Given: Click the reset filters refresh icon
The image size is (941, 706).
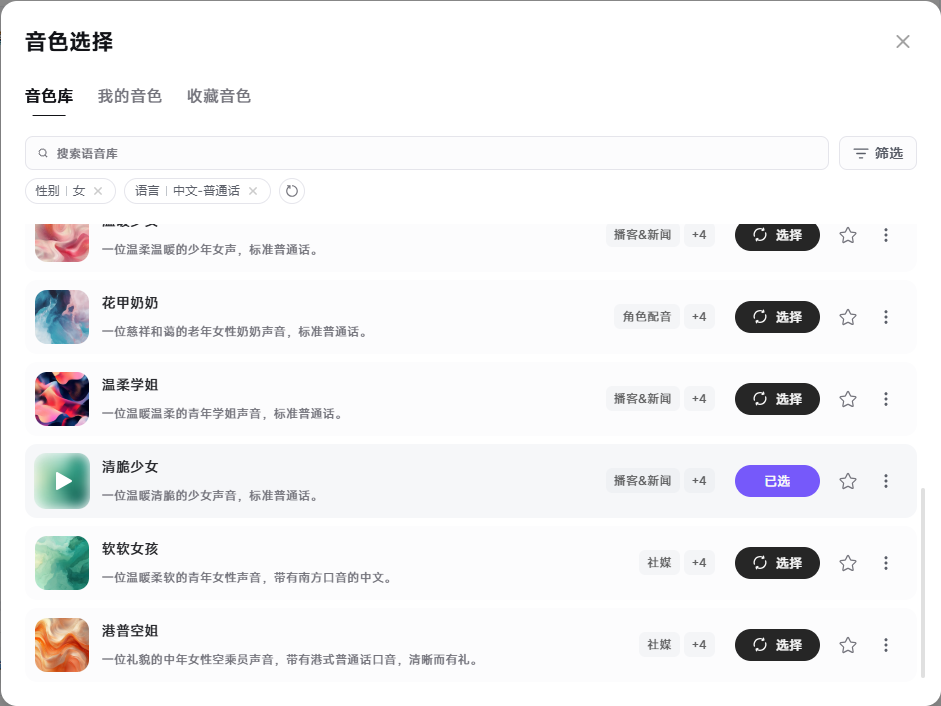Looking at the screenshot, I should (x=292, y=191).
